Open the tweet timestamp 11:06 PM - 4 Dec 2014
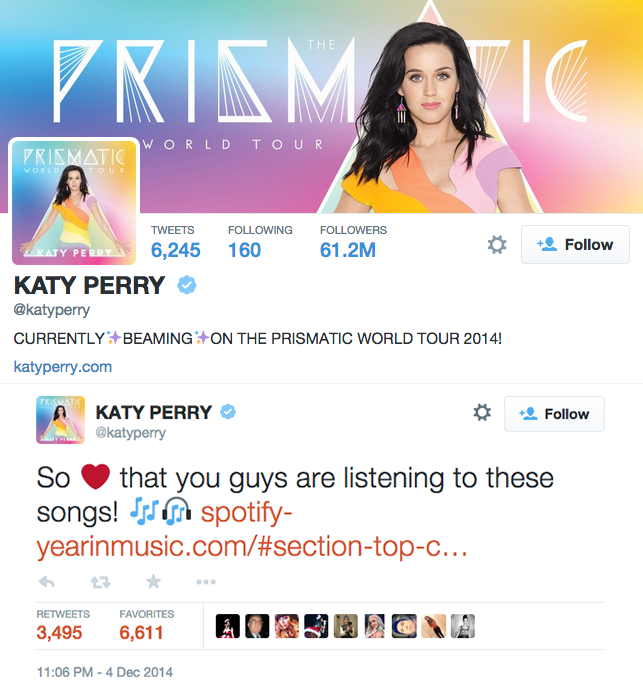Image resolution: width=643 pixels, height=685 pixels. click(105, 672)
